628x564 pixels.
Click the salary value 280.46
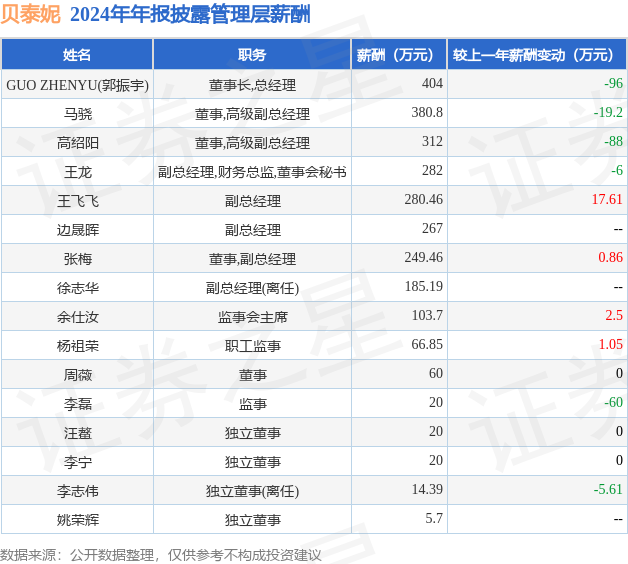click(423, 199)
